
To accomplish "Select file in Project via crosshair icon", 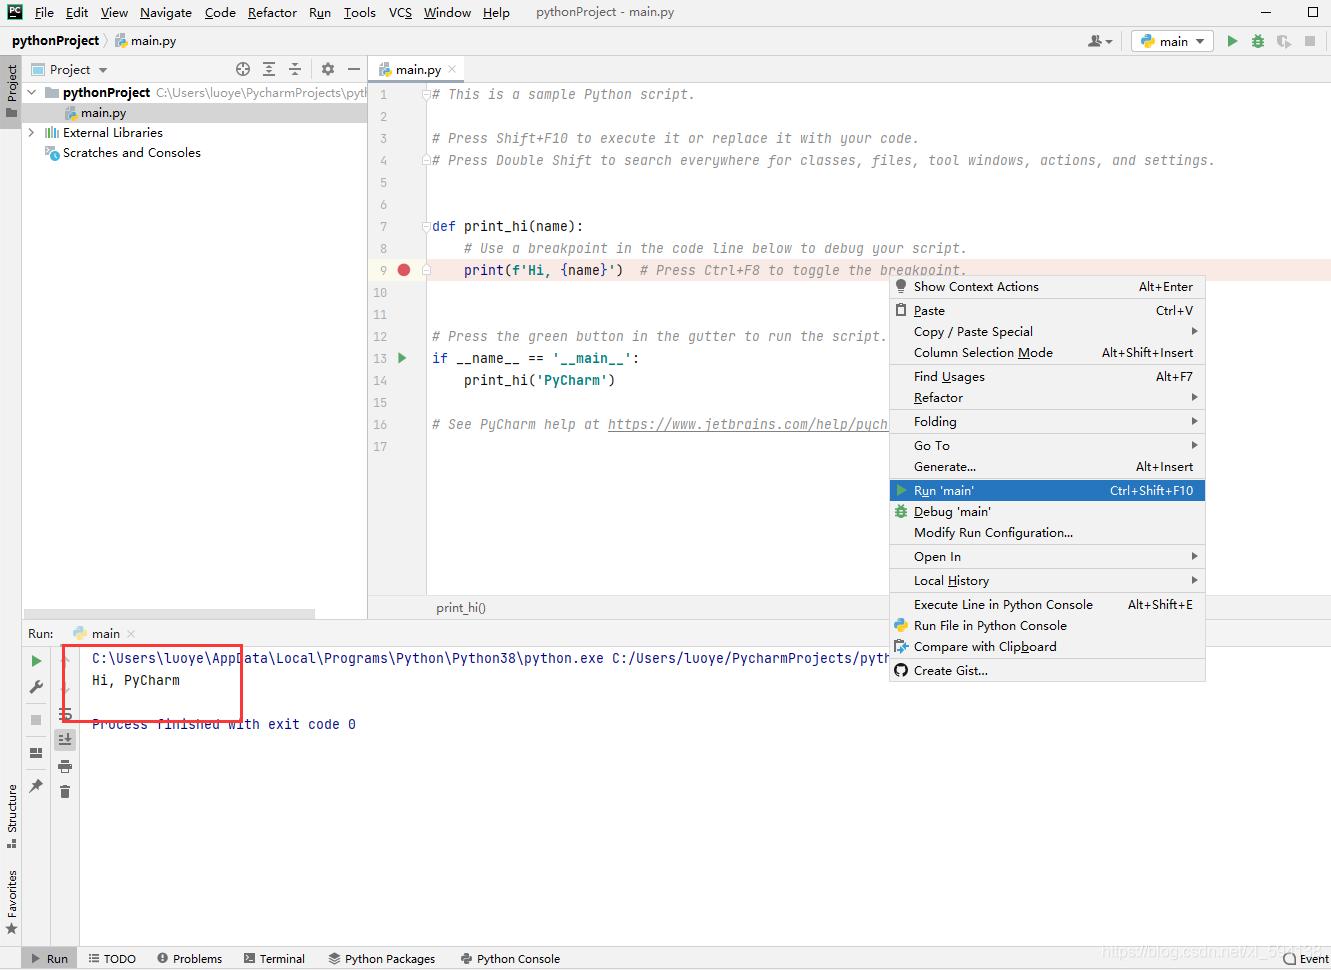I will tap(243, 69).
